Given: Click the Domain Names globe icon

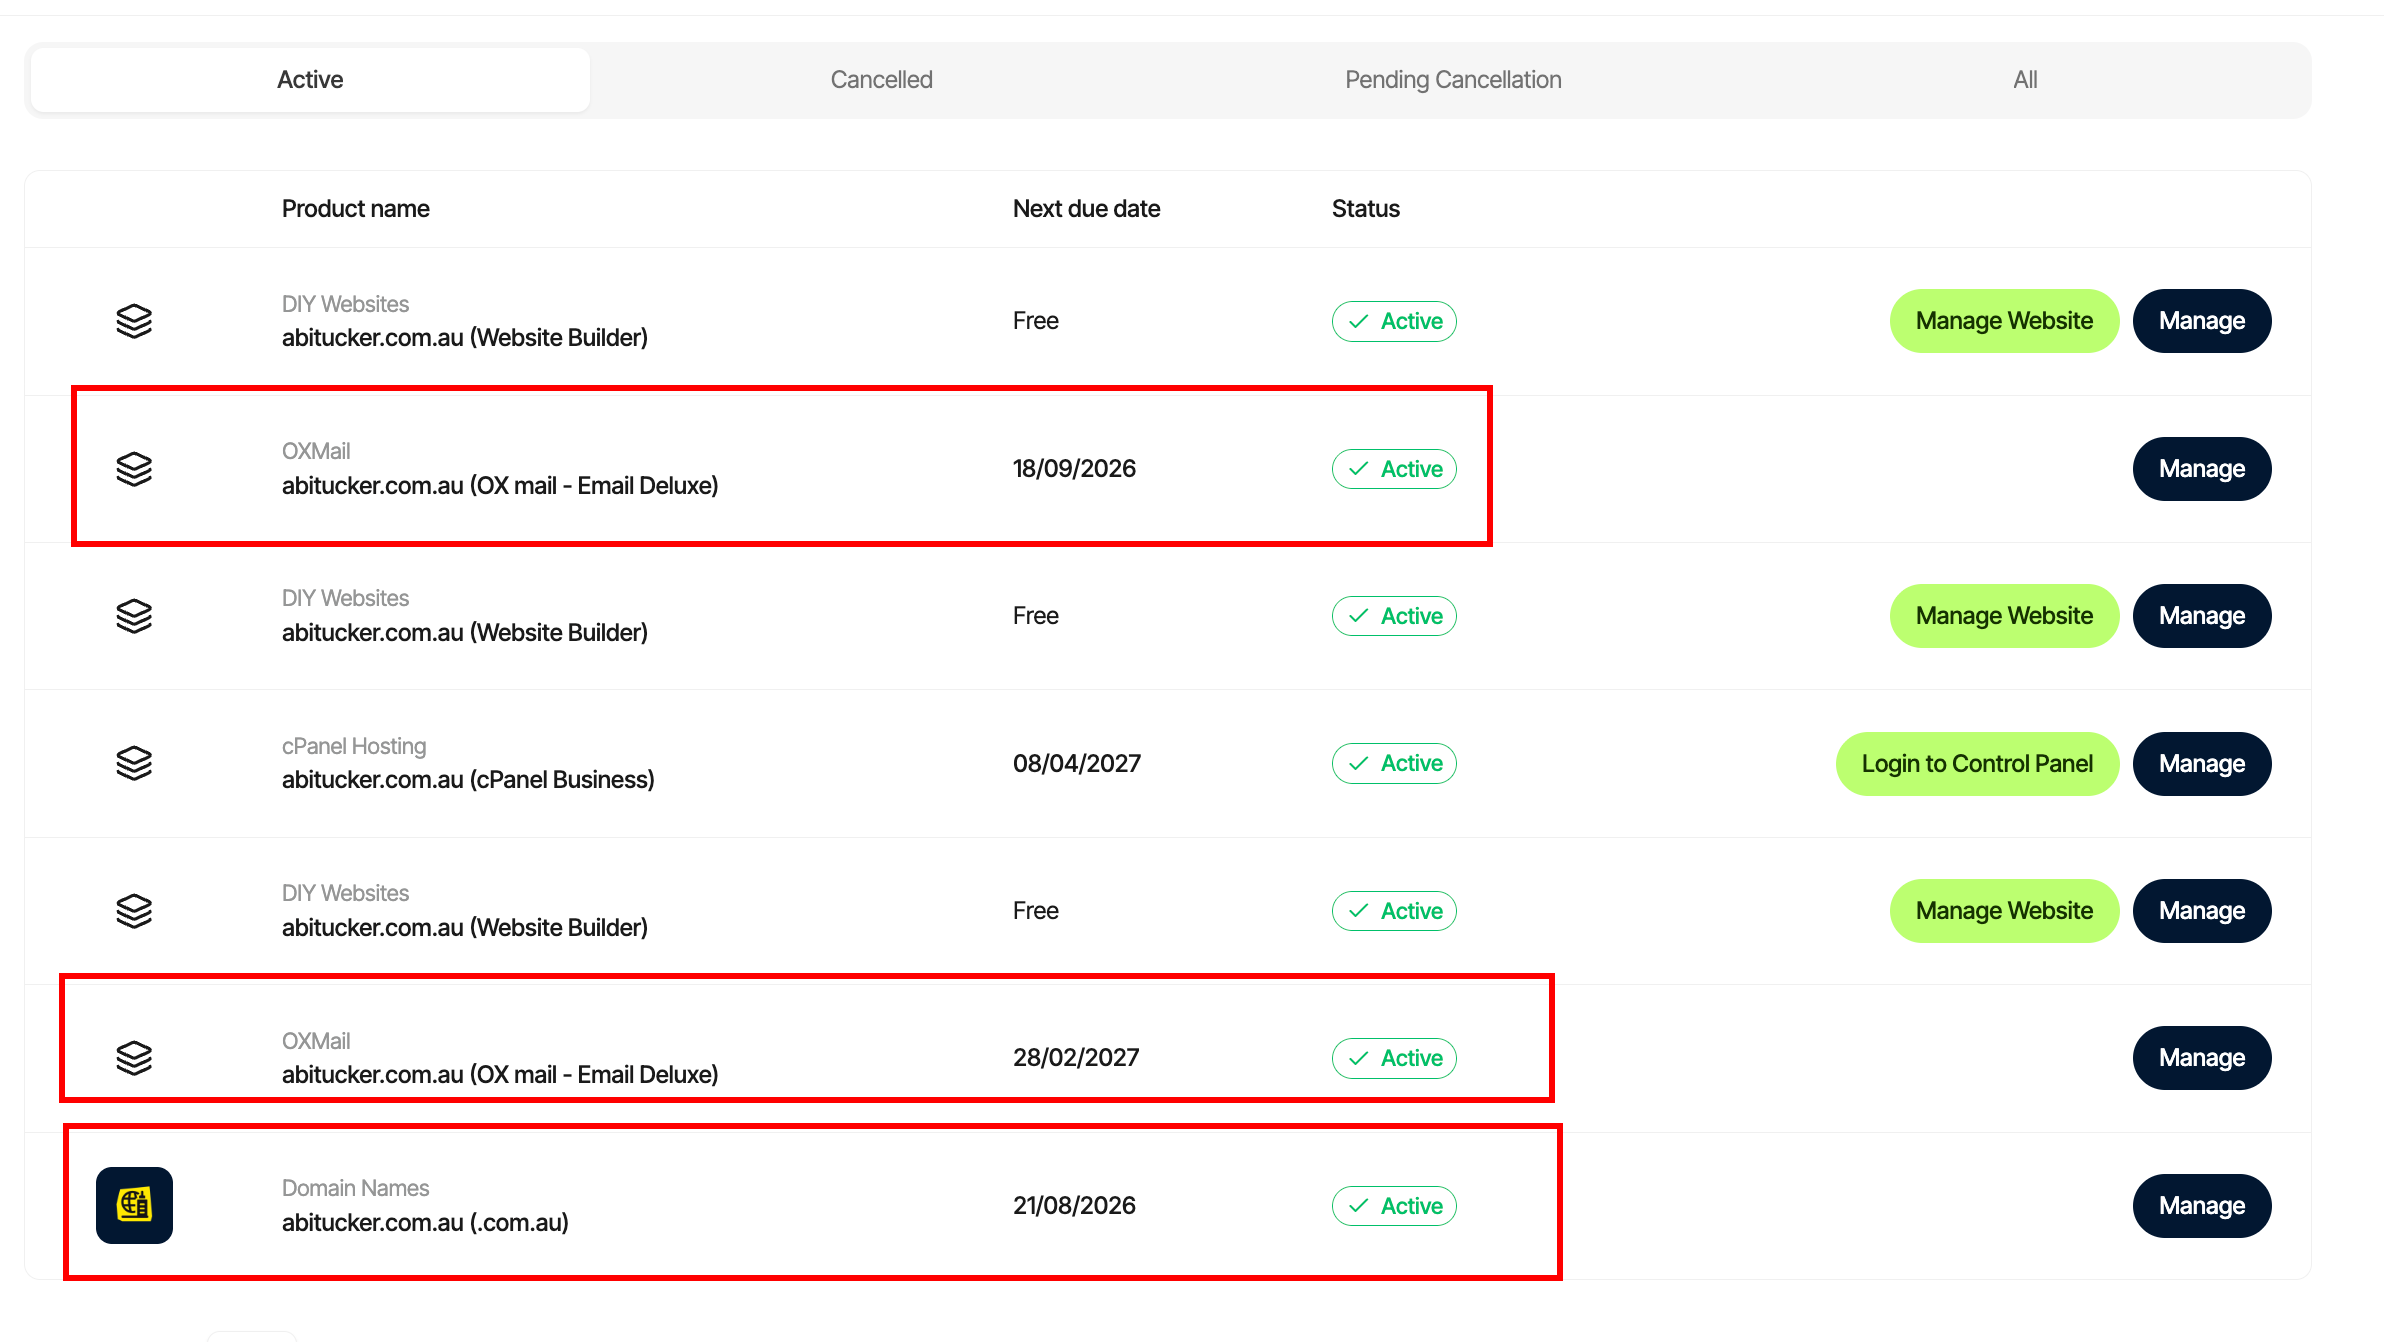Looking at the screenshot, I should click(134, 1205).
